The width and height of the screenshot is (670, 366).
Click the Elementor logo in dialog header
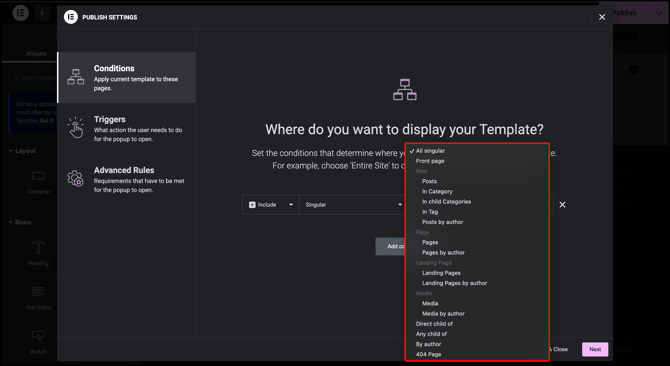(x=71, y=17)
